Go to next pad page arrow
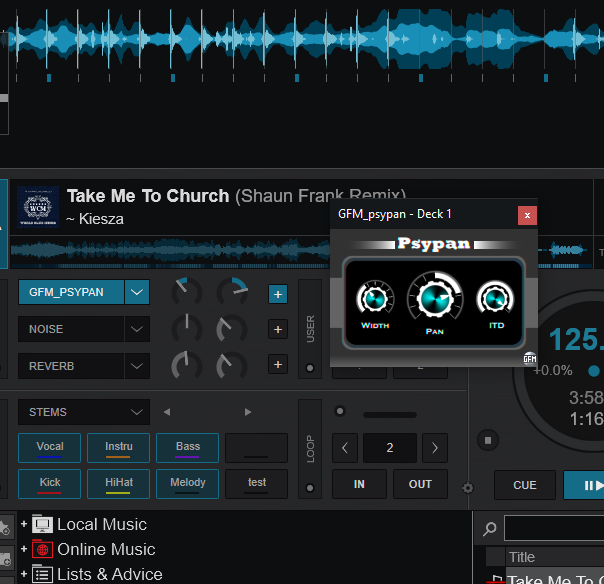604x584 pixels. (248, 412)
